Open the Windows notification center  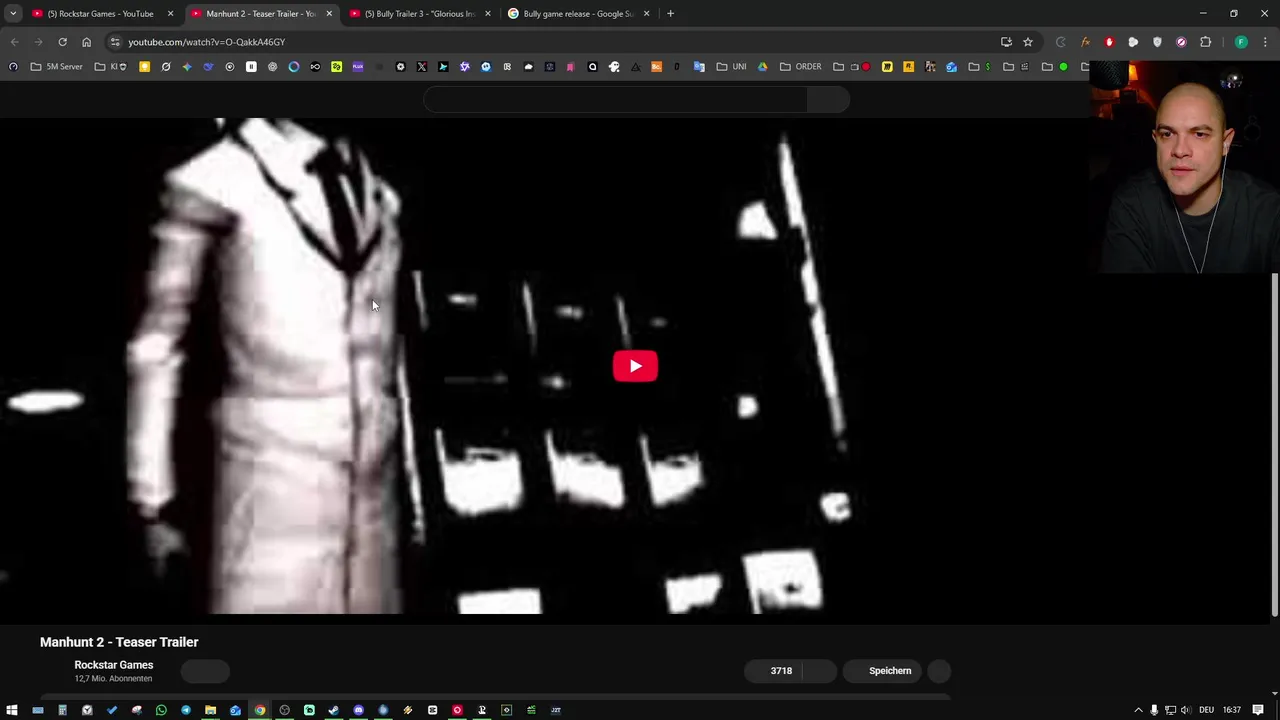(1258, 710)
